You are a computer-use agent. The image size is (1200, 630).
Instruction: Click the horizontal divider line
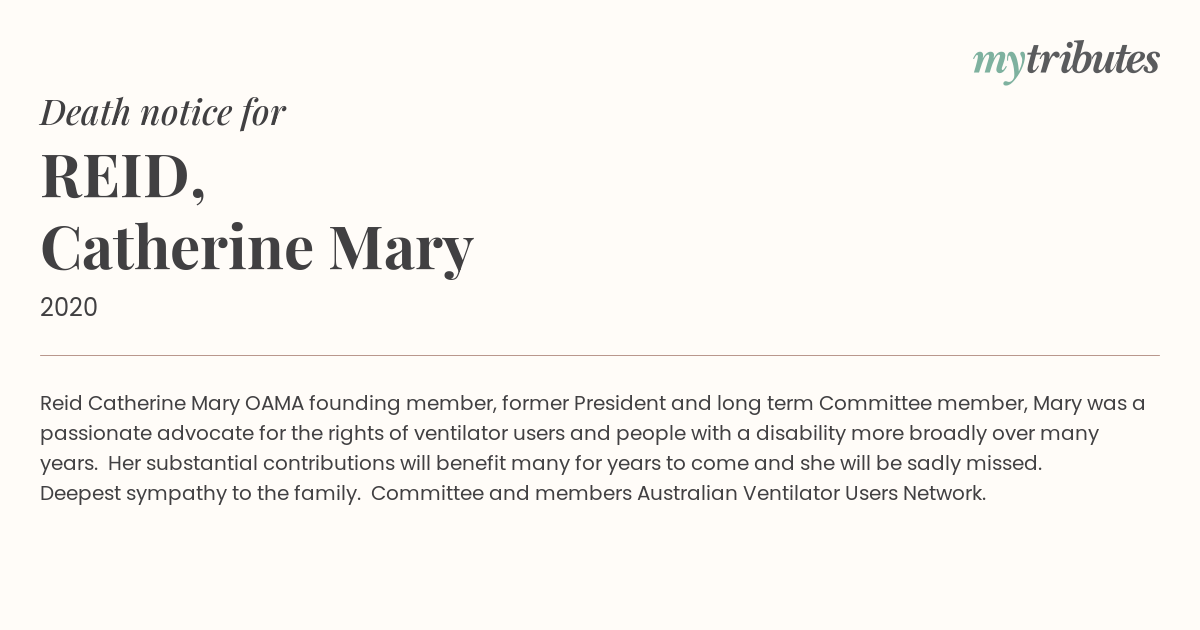600,355
